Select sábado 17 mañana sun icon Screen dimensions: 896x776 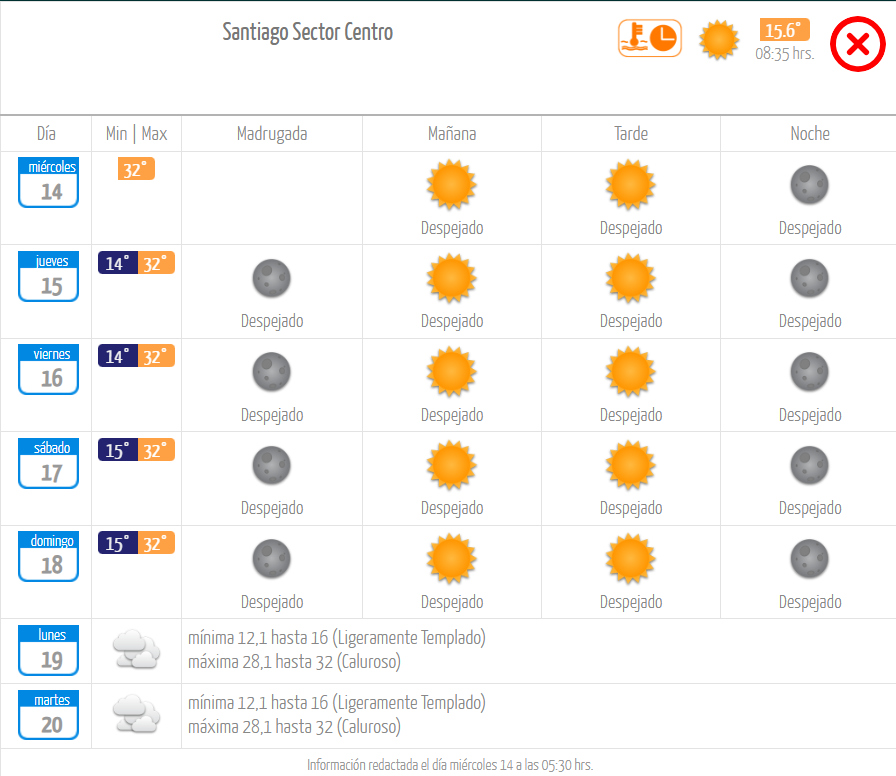point(451,465)
